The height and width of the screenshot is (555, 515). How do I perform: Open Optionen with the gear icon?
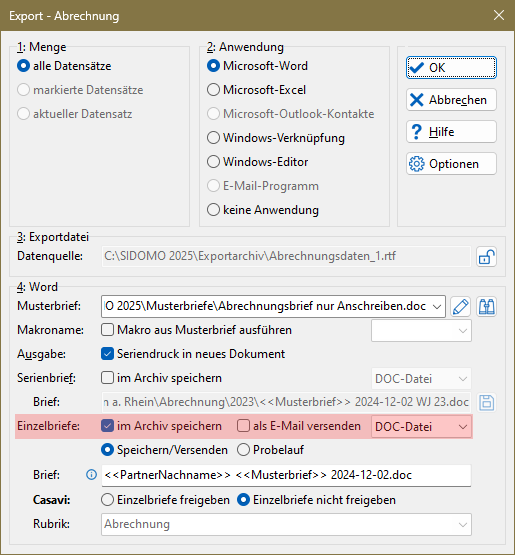[x=451, y=164]
